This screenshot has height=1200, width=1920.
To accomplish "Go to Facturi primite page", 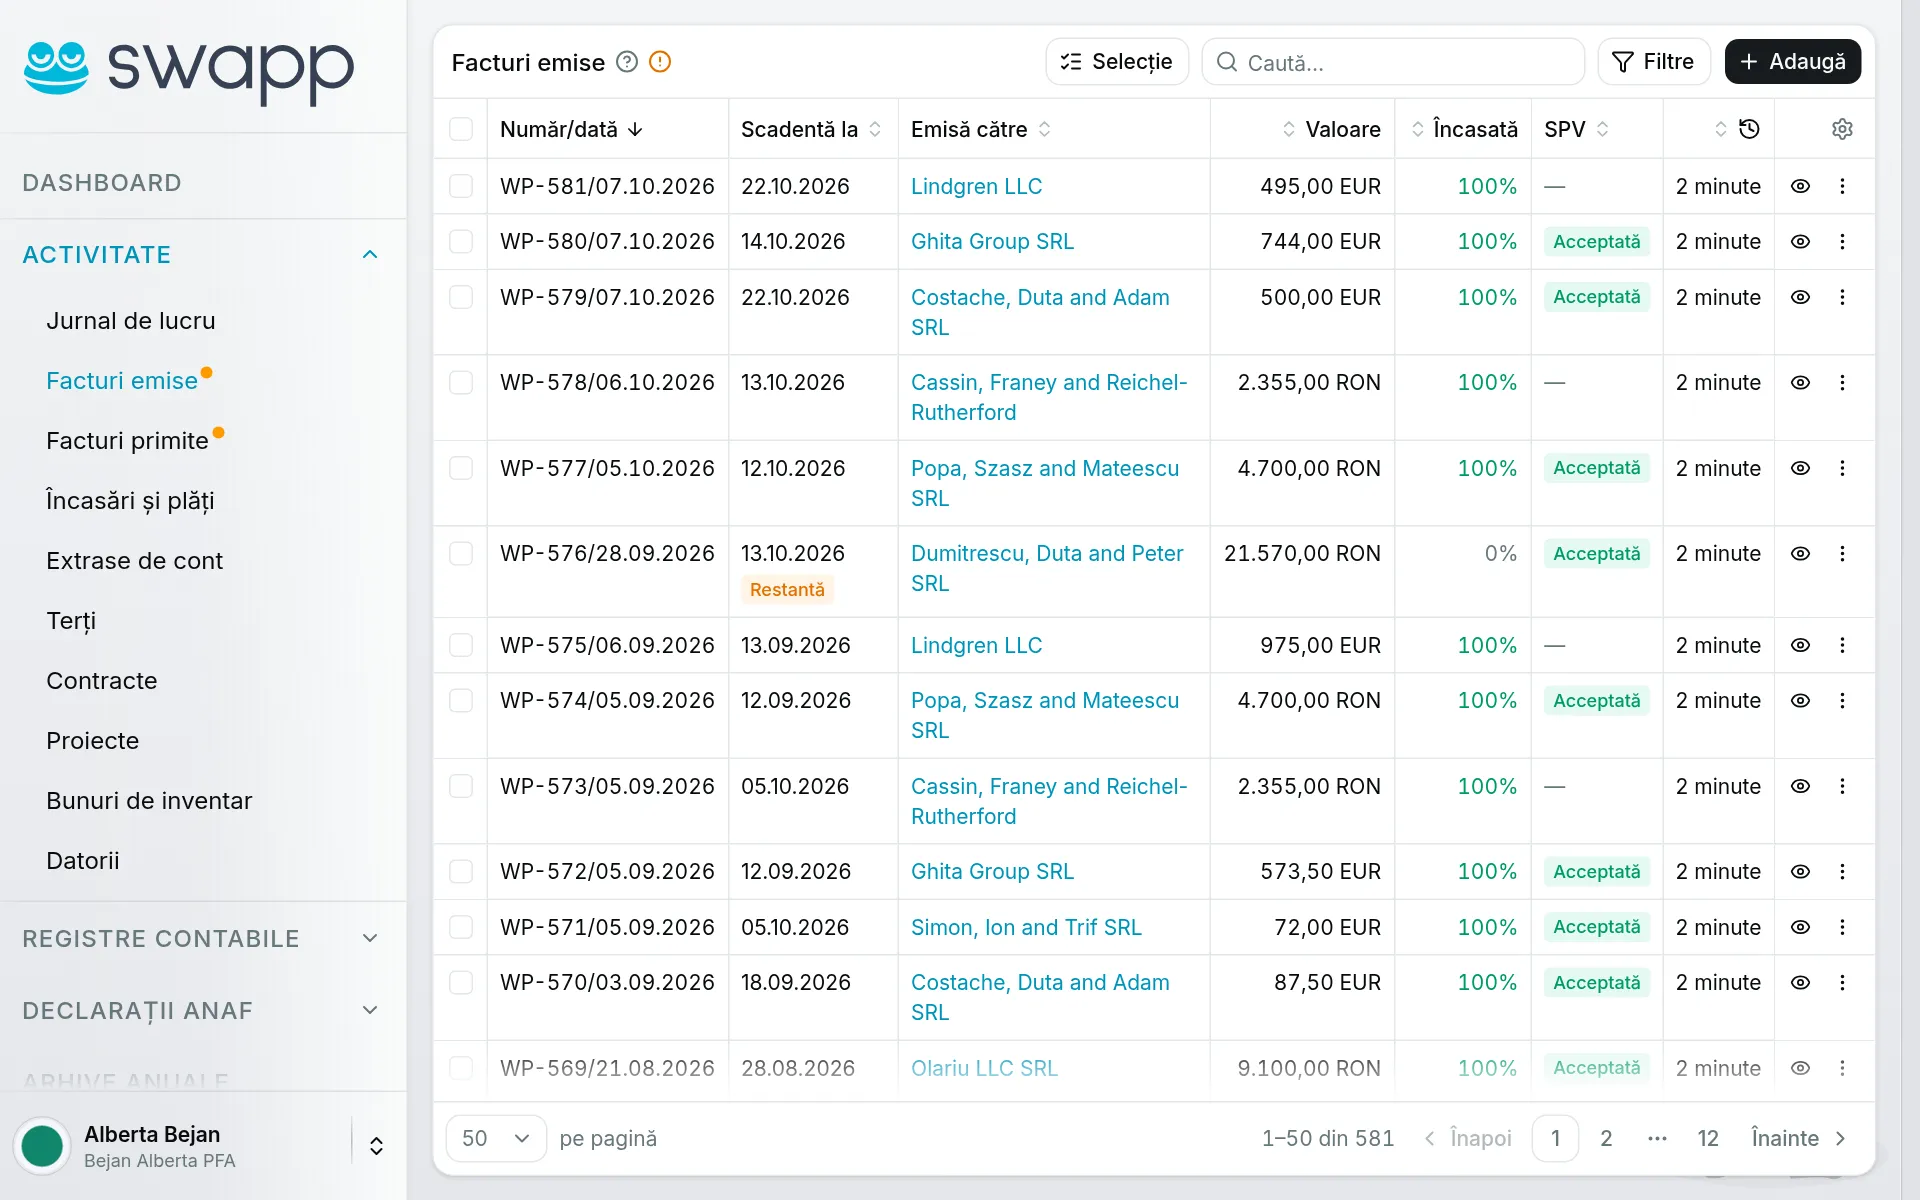I will (127, 441).
